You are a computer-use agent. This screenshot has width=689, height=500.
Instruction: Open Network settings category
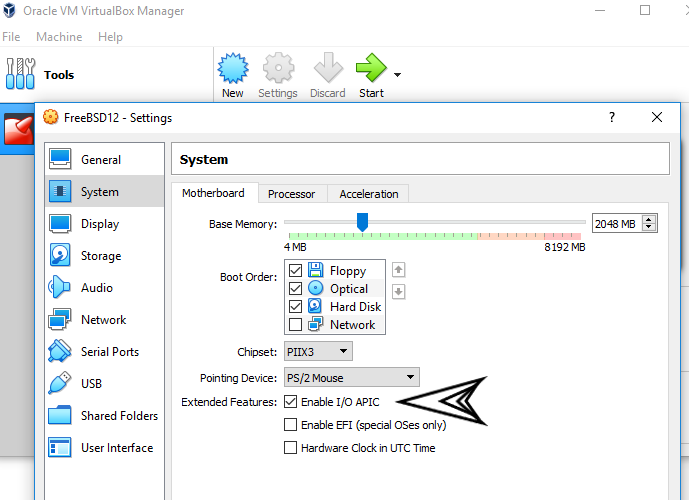105,319
